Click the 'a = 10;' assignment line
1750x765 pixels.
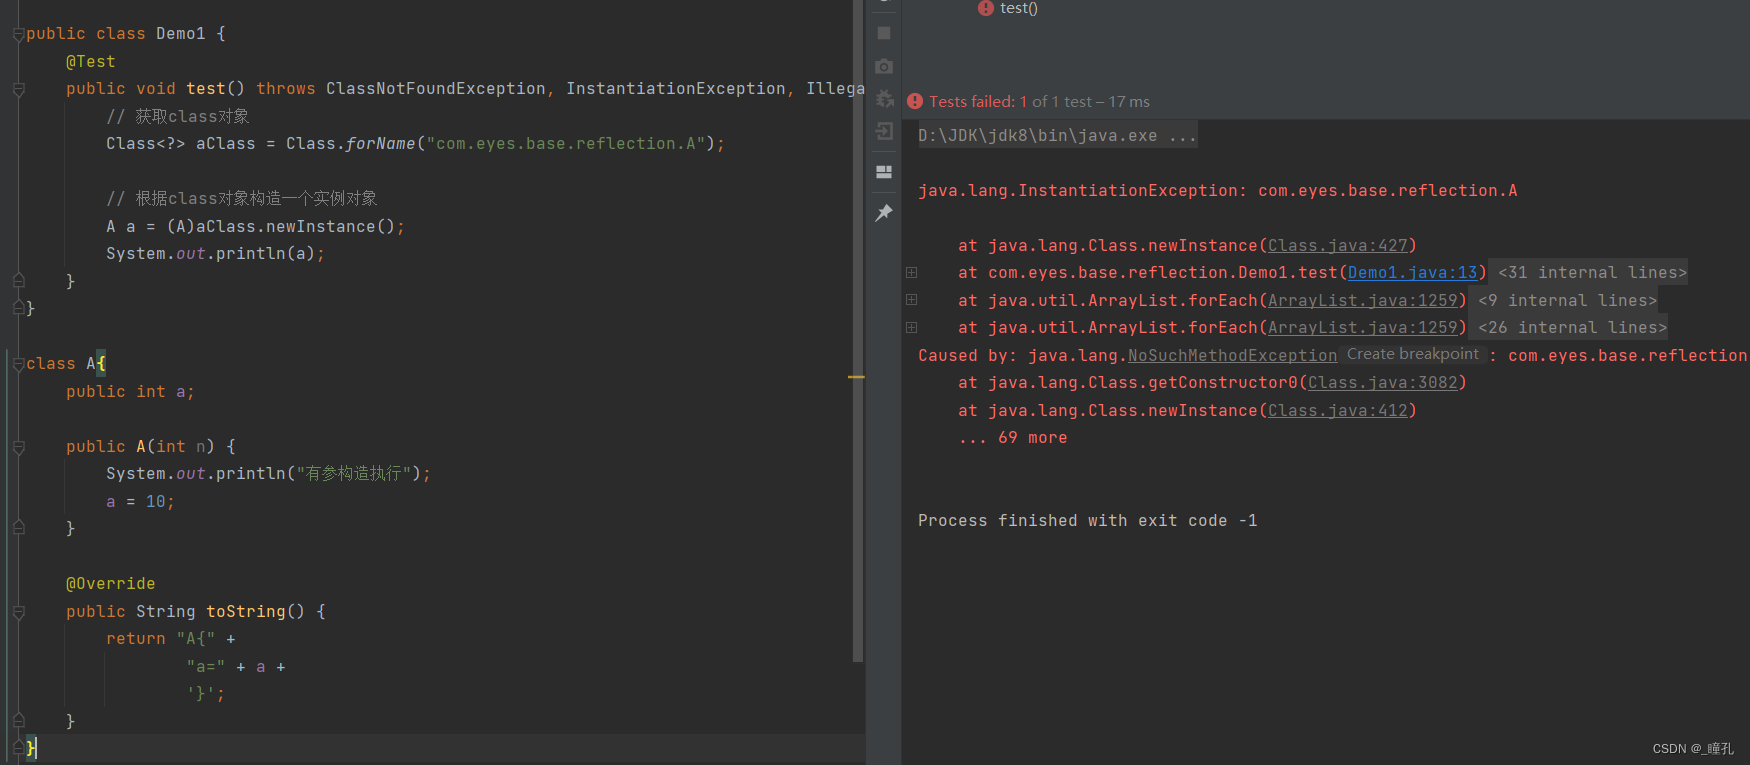tap(140, 501)
